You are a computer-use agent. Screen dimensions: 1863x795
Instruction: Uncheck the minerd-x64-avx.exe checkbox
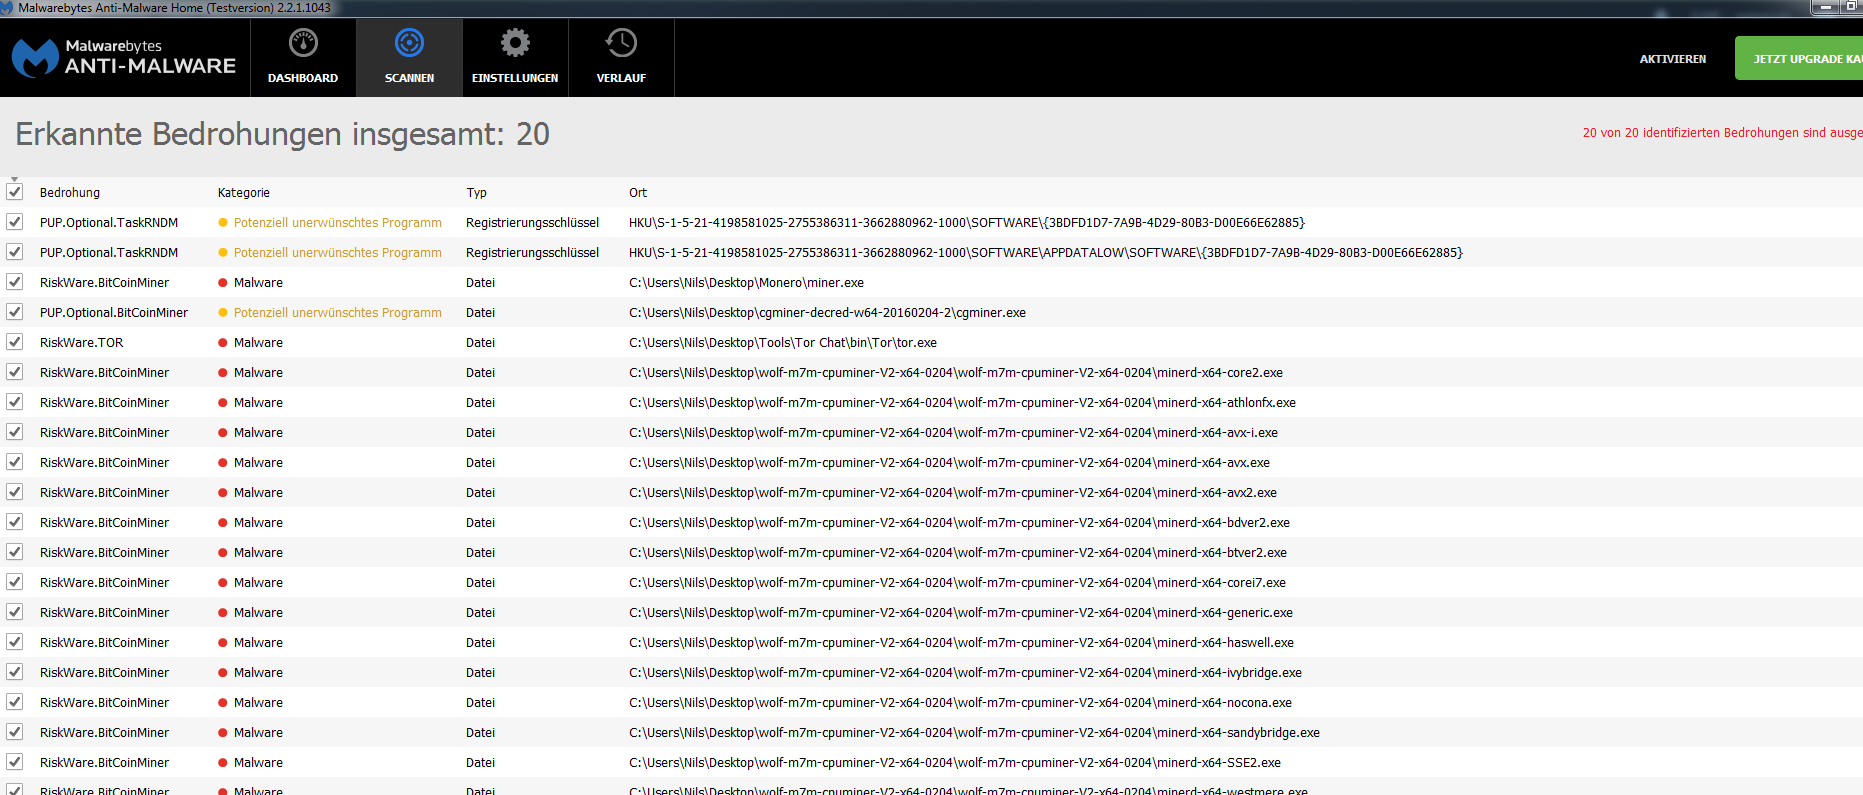[14, 462]
